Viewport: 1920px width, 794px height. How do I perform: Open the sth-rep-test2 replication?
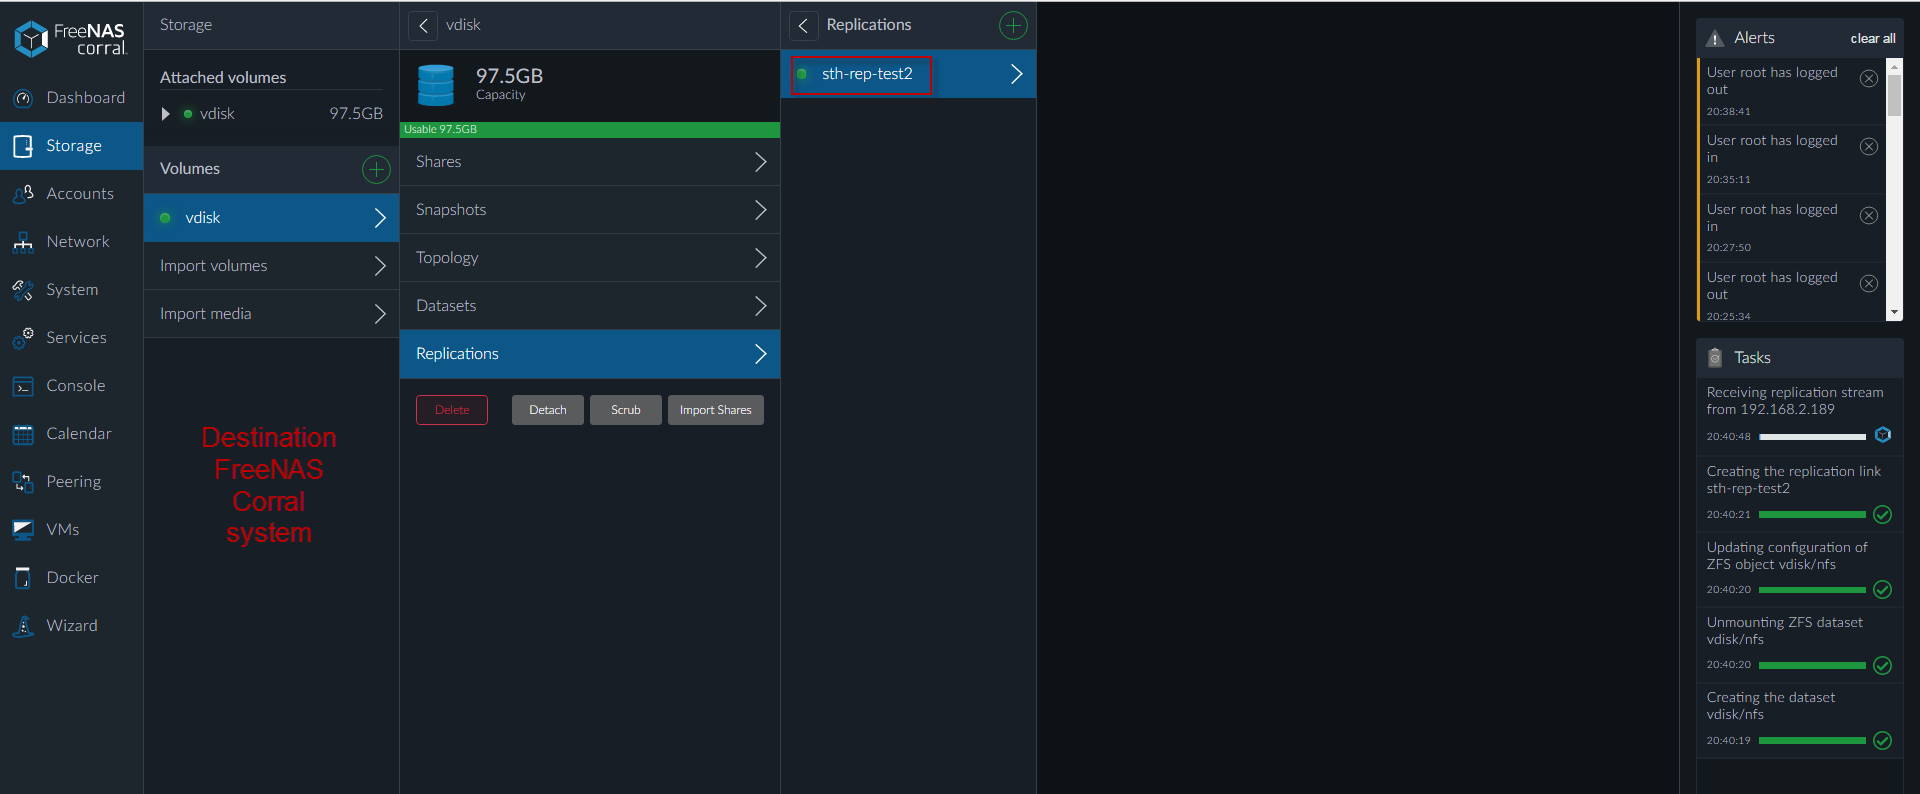908,74
